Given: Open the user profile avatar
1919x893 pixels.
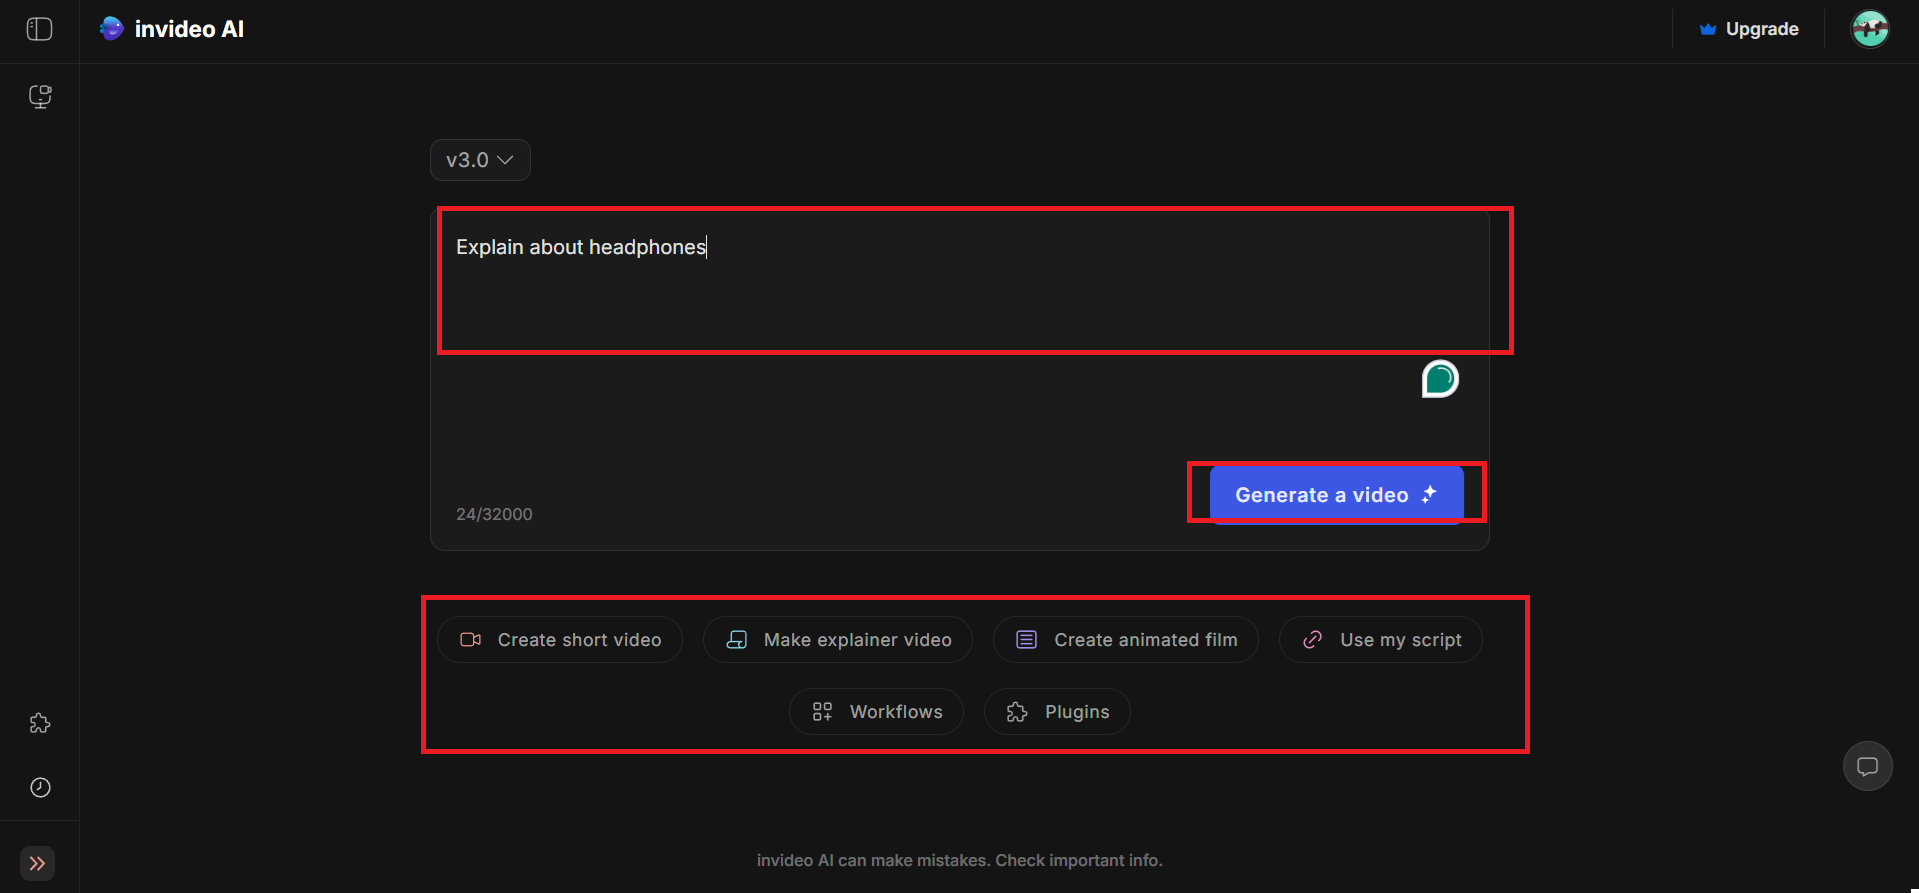Looking at the screenshot, I should pos(1869,29).
